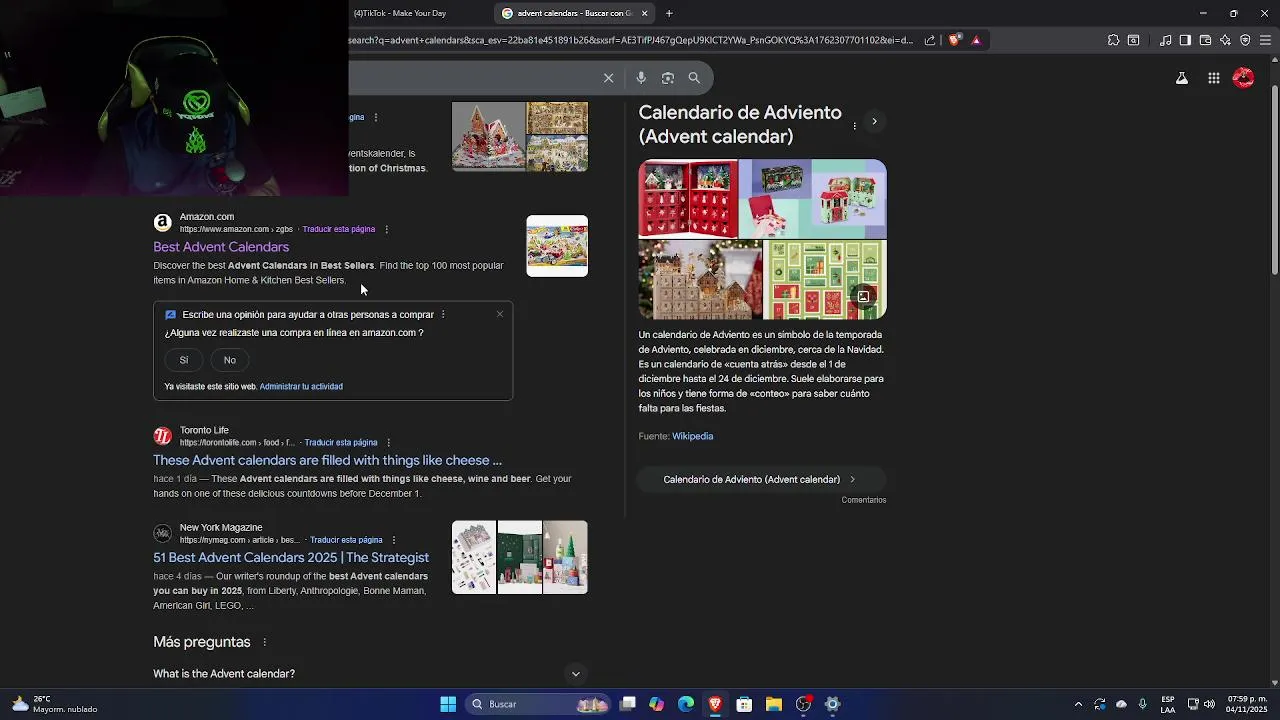Click 'Administrar tu actividad' link

coord(301,386)
